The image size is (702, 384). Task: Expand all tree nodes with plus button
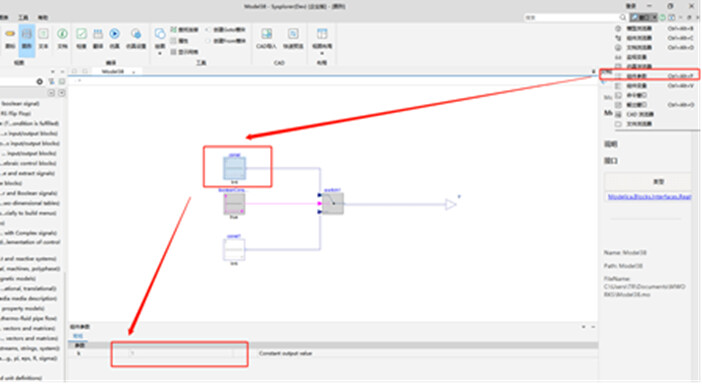point(61,93)
